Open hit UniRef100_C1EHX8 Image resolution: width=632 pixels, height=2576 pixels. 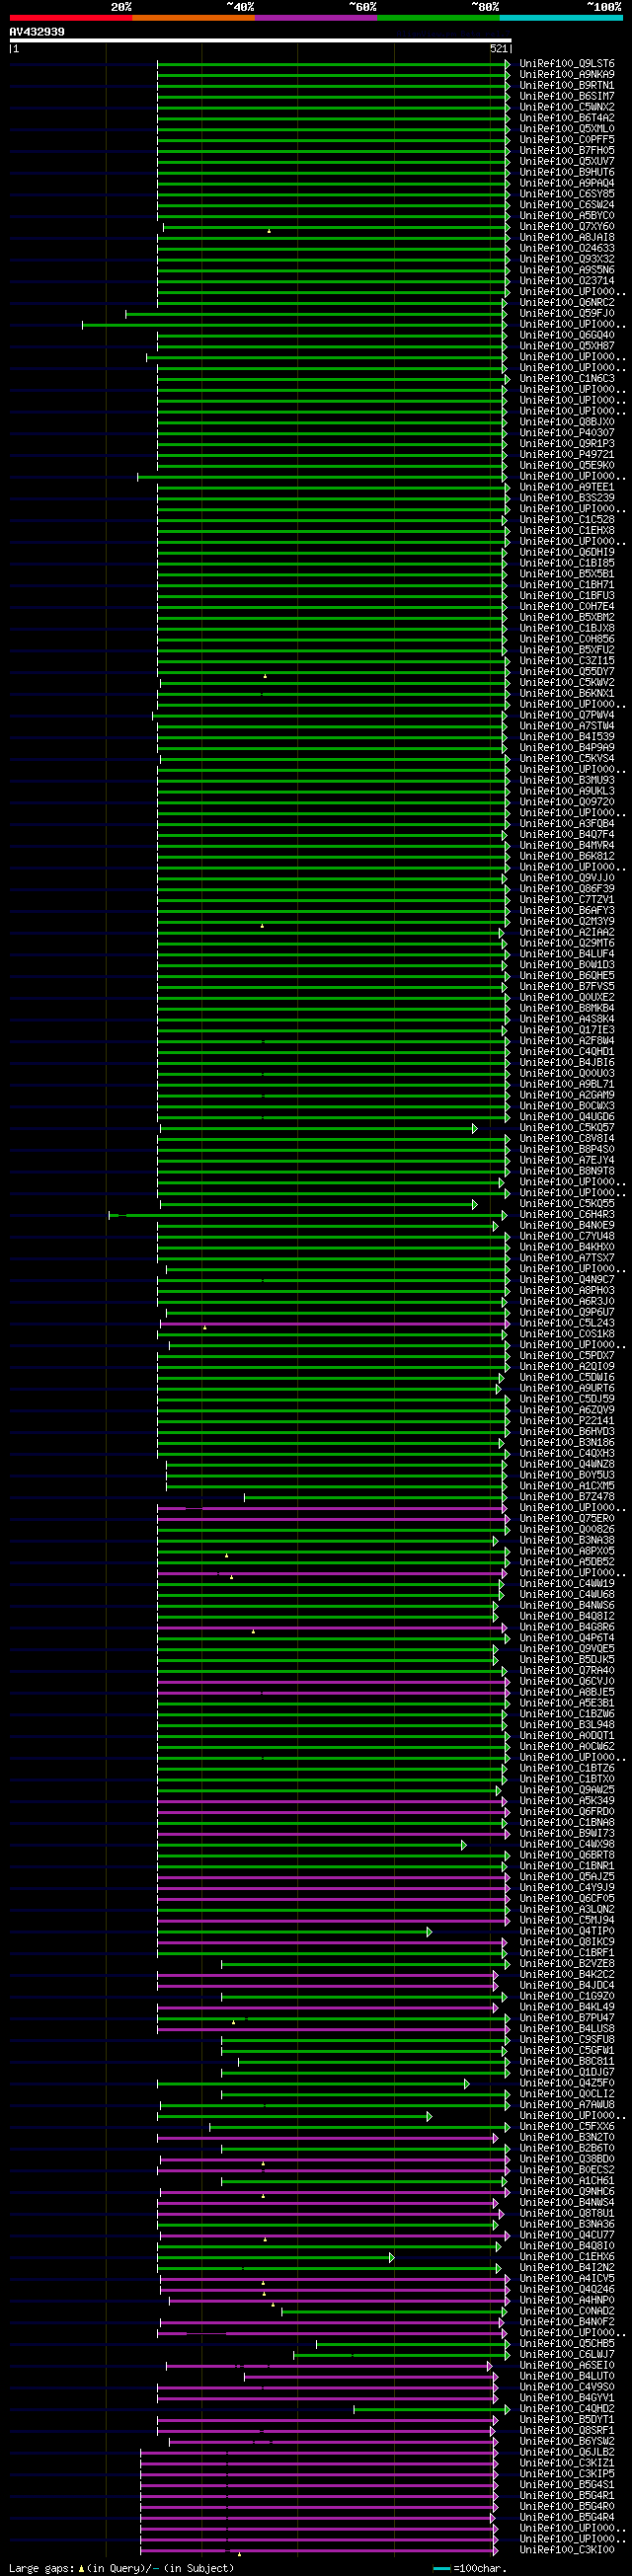567,531
